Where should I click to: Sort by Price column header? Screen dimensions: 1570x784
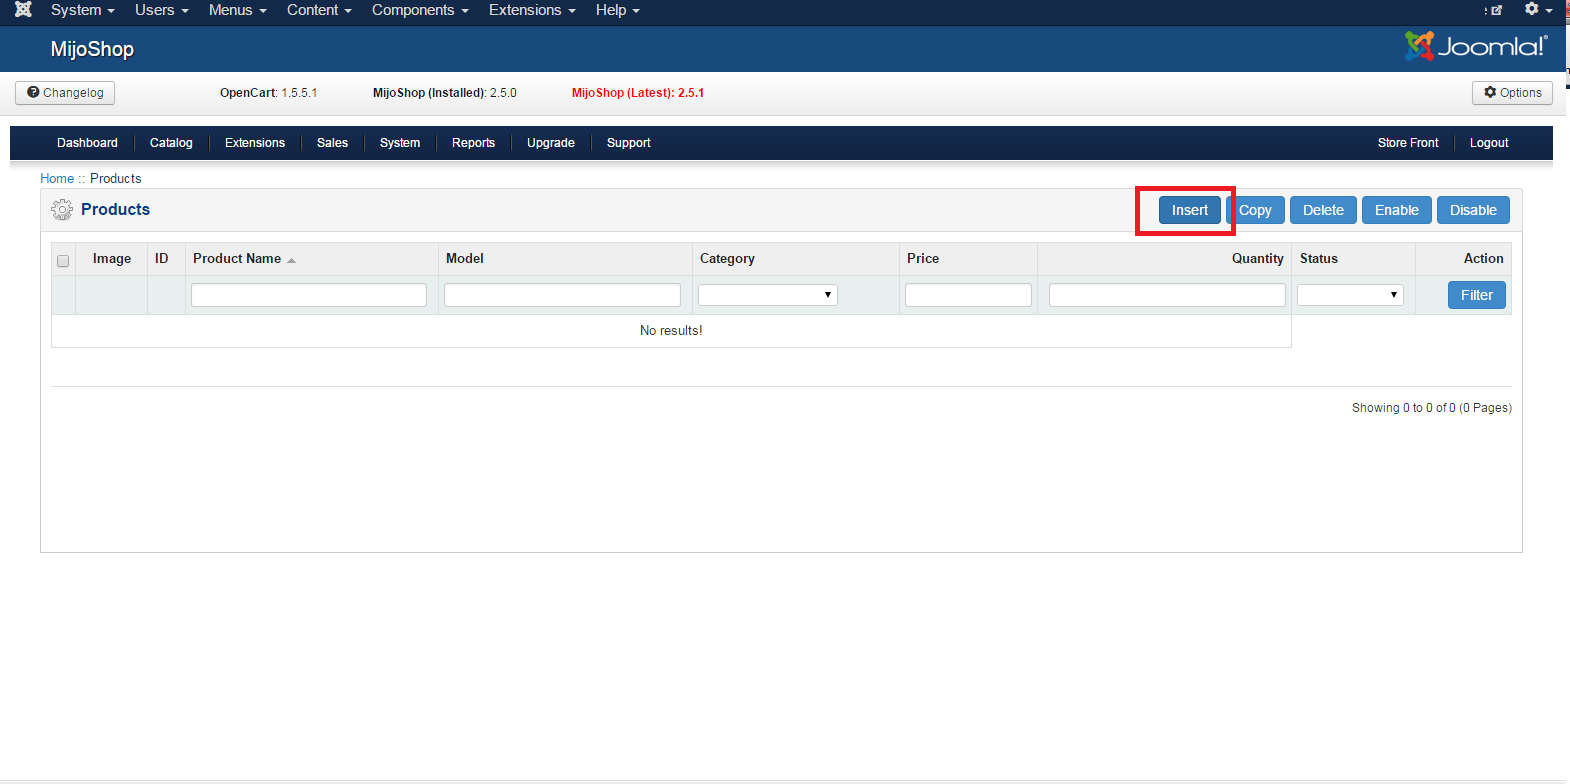[x=923, y=258]
